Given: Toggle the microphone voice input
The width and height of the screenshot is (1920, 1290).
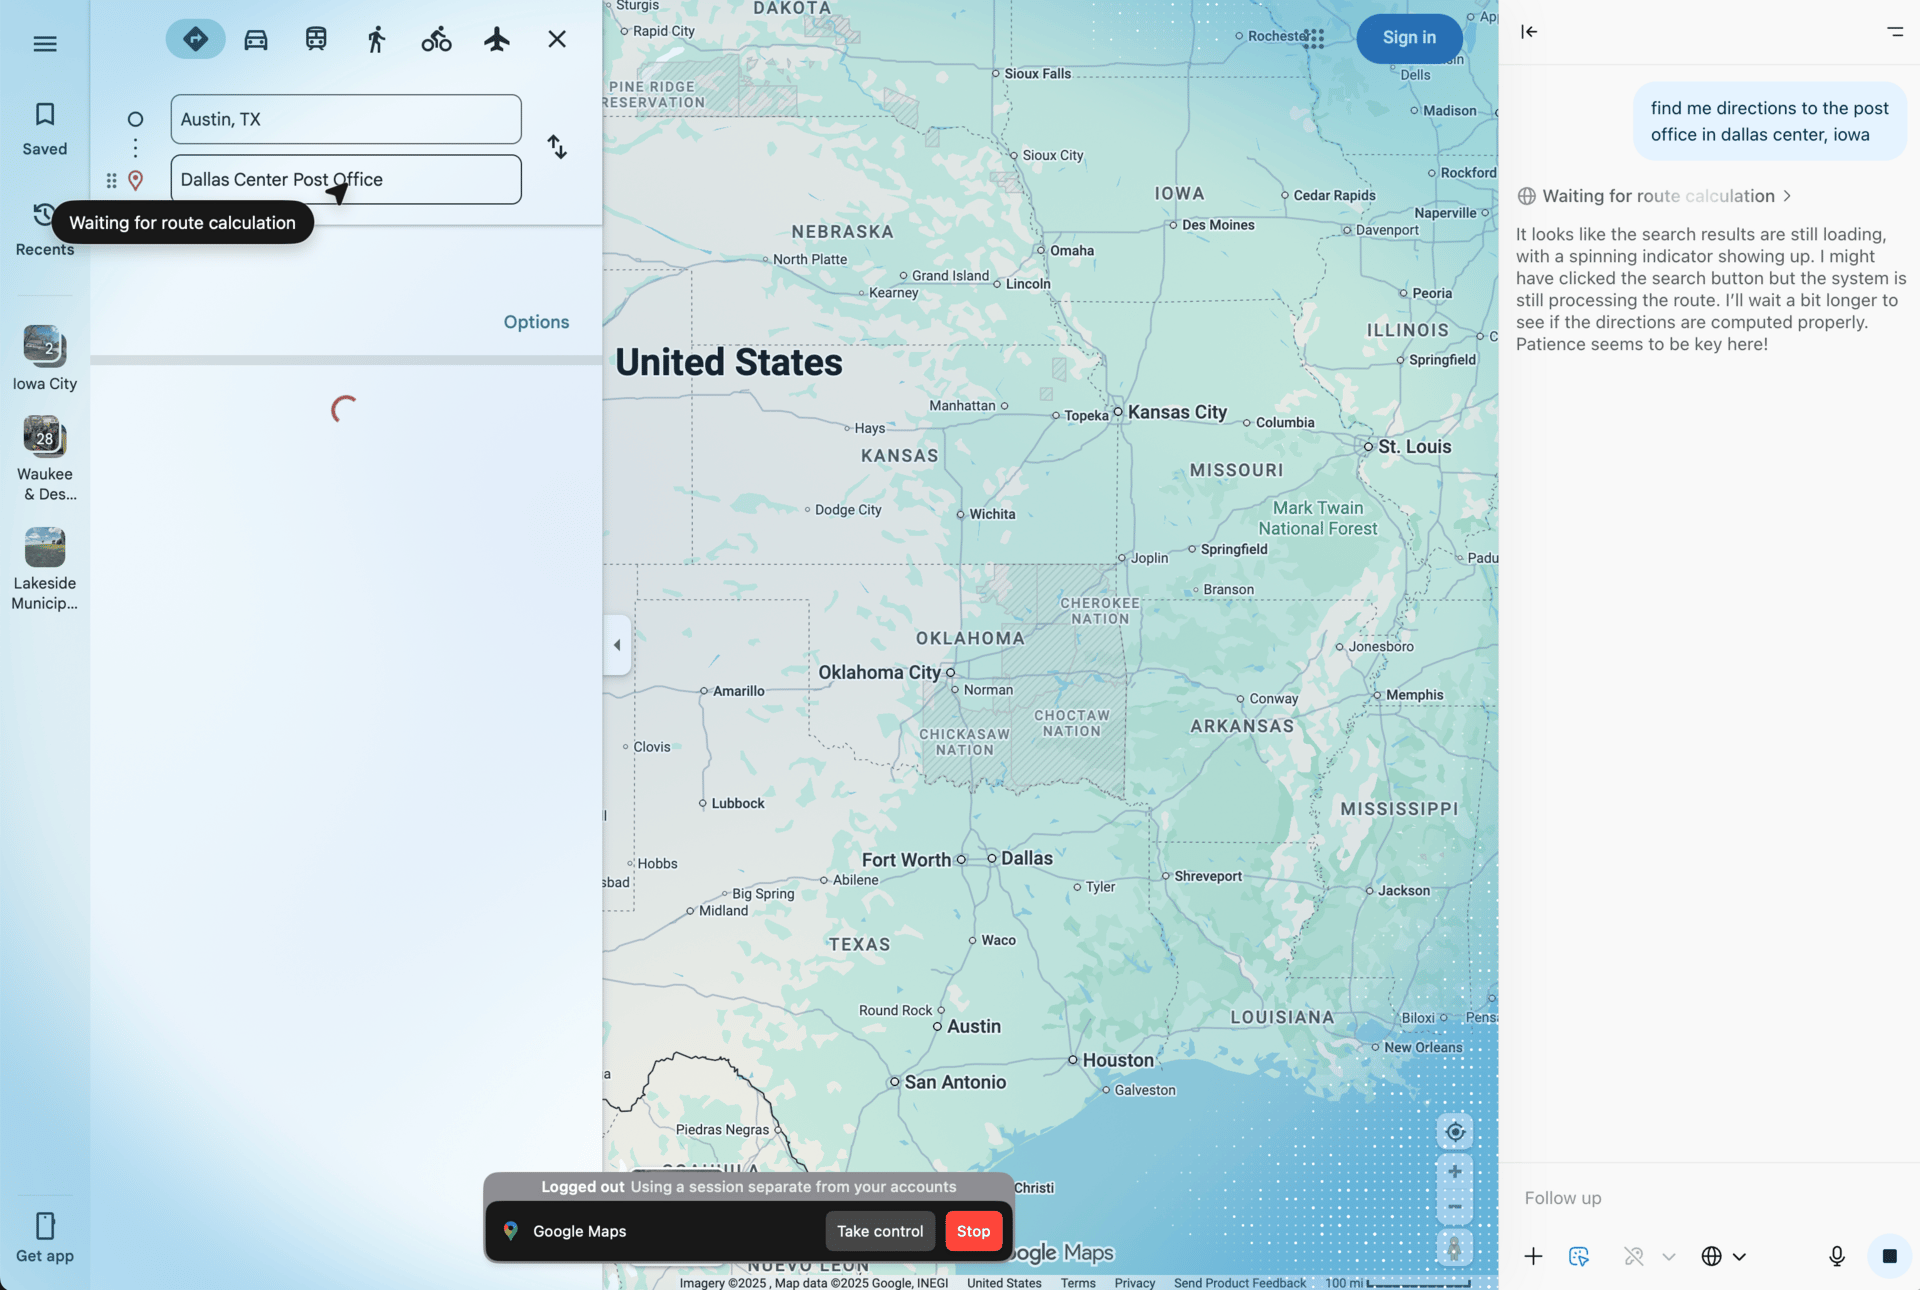Looking at the screenshot, I should (1836, 1256).
